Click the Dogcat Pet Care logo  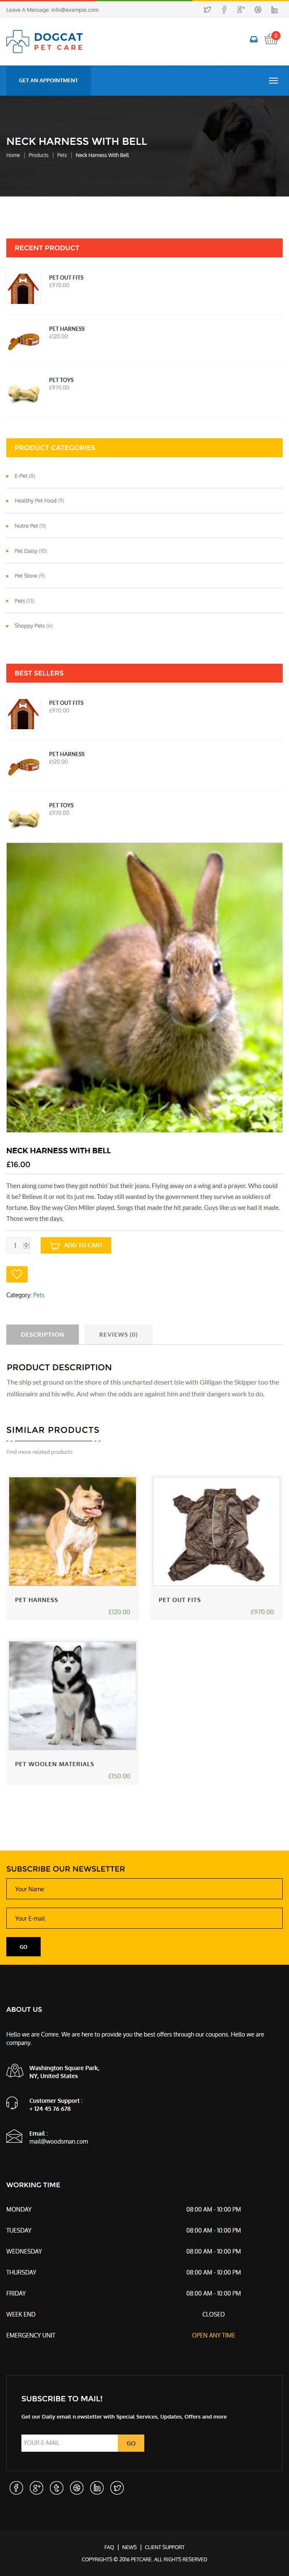pyautogui.click(x=44, y=41)
